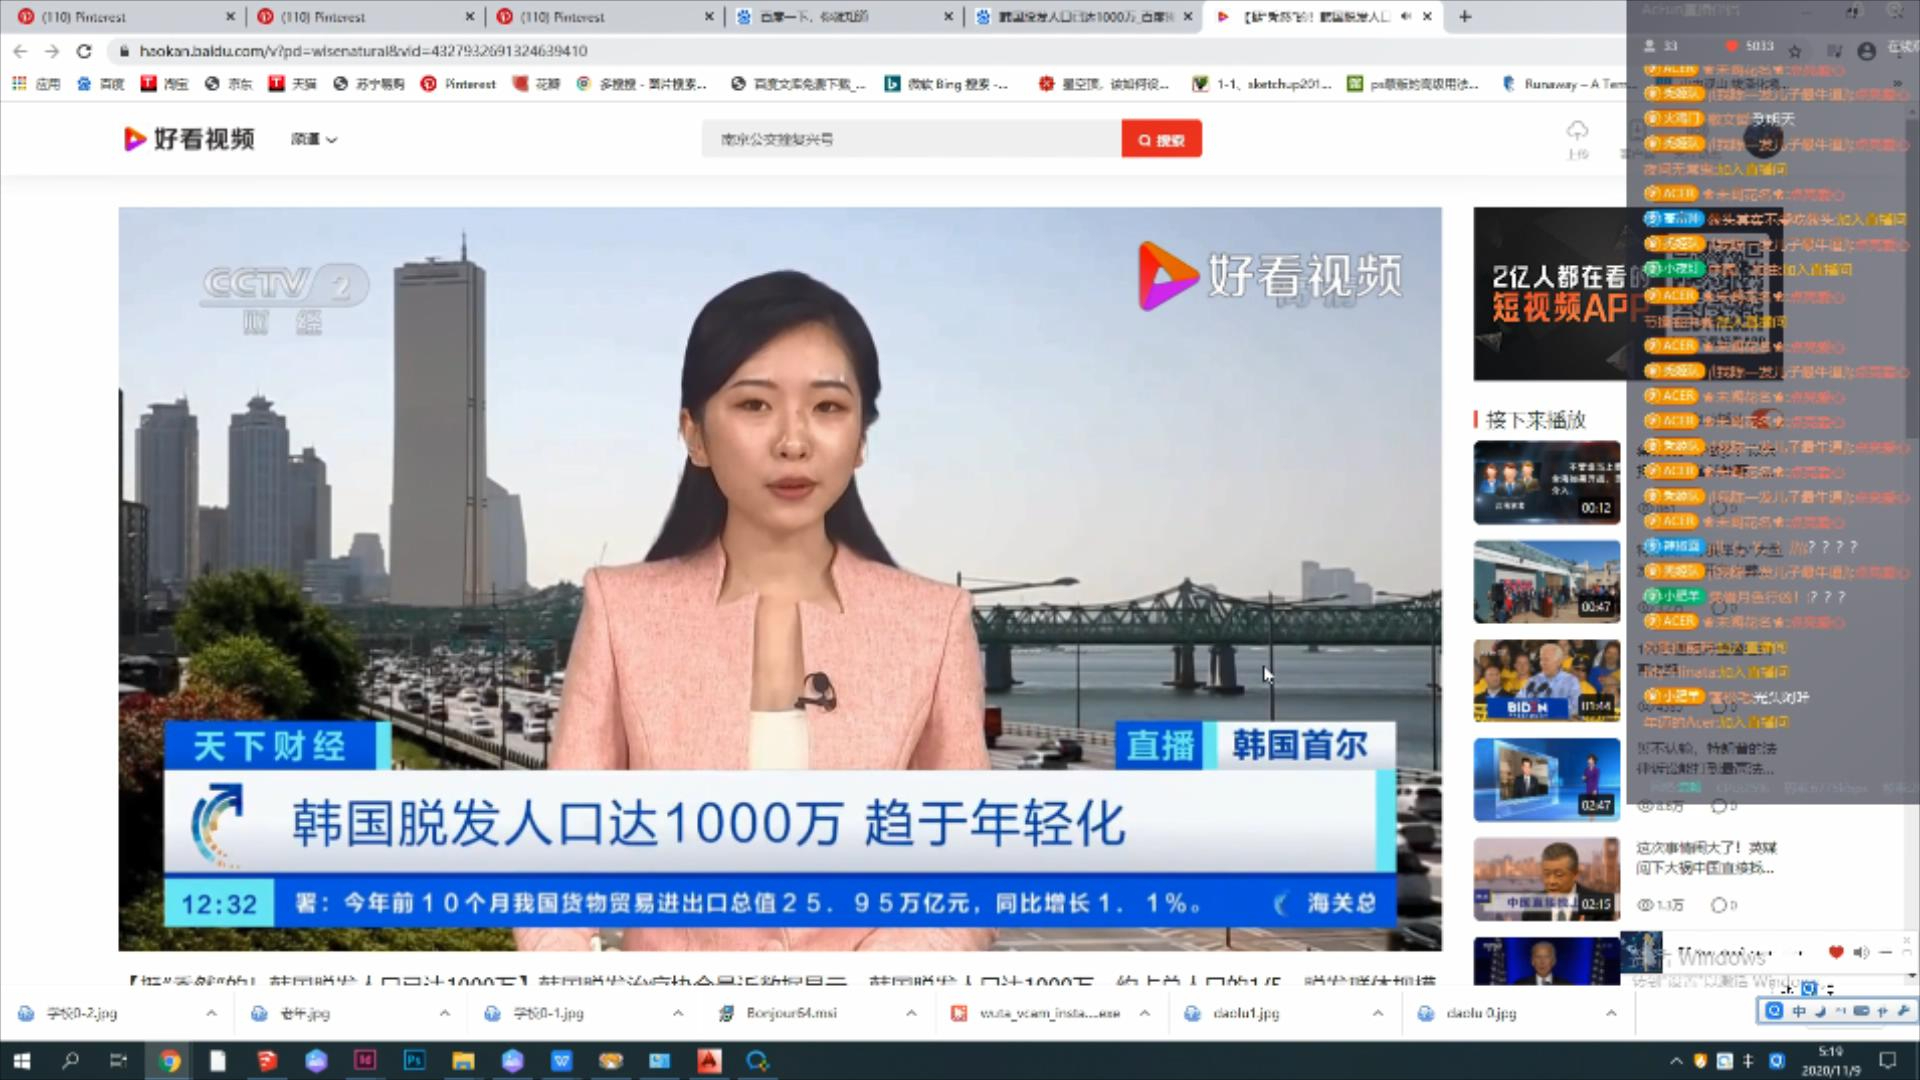Expand options for vcute_vcam exe download
Image resolution: width=1920 pixels, height=1080 pixels.
[x=1144, y=1013]
